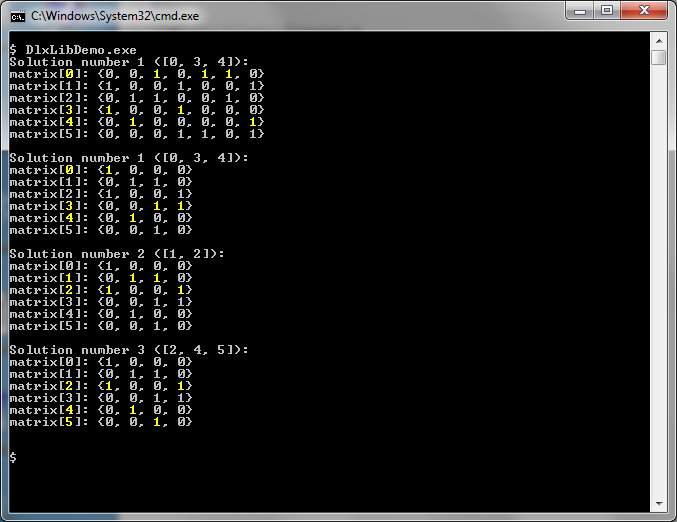Click the scrollbar up arrow
Image resolution: width=677 pixels, height=522 pixels.
point(659,41)
